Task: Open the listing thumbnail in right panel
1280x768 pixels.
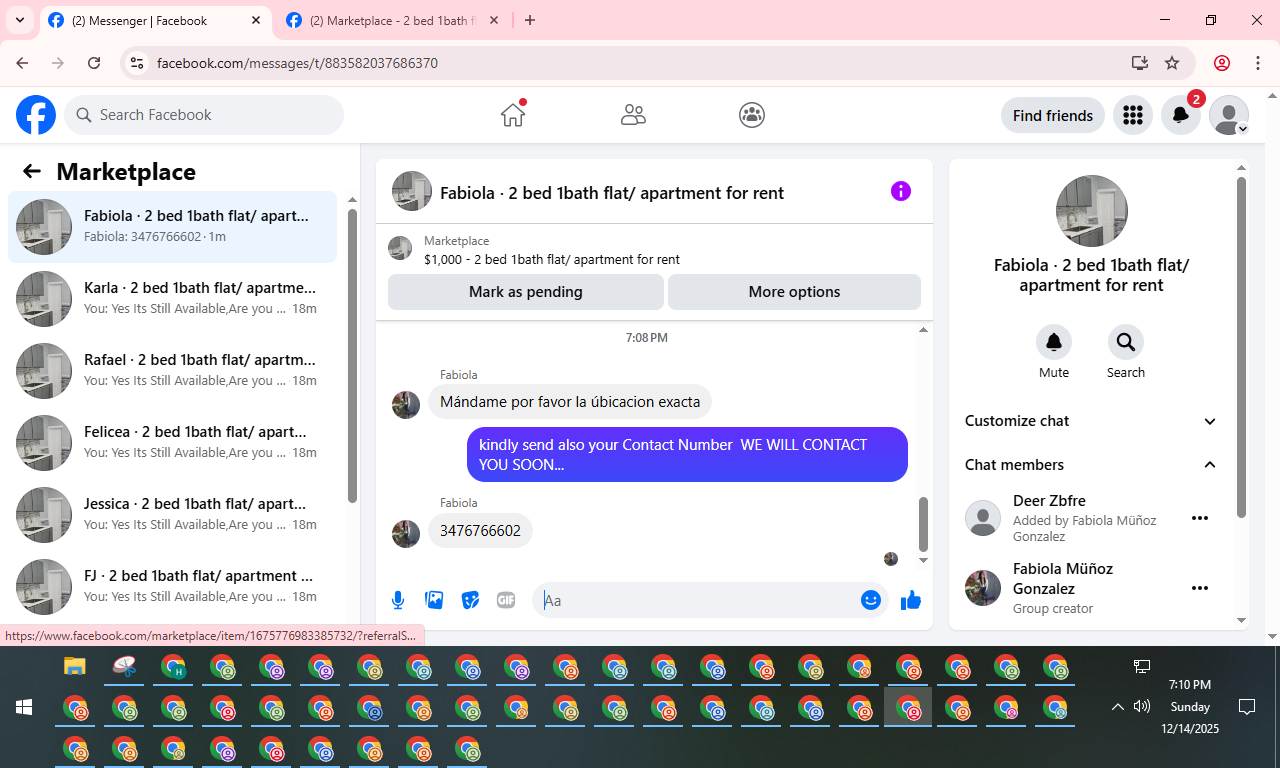Action: [x=1092, y=211]
